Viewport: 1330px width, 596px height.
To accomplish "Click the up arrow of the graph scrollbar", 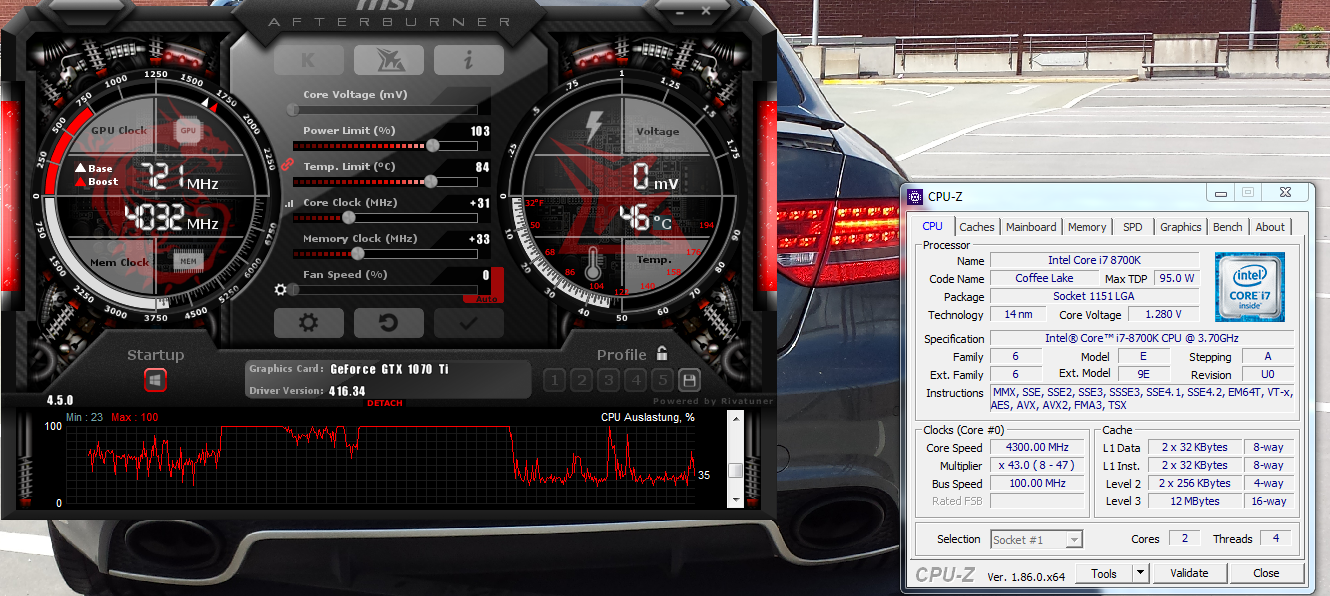I will tap(736, 418).
